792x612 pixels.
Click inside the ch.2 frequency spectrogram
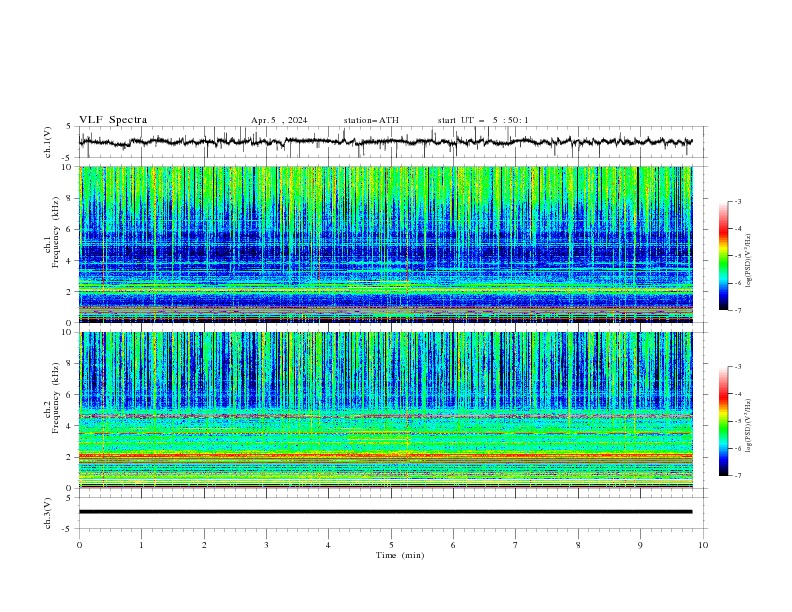coord(385,410)
